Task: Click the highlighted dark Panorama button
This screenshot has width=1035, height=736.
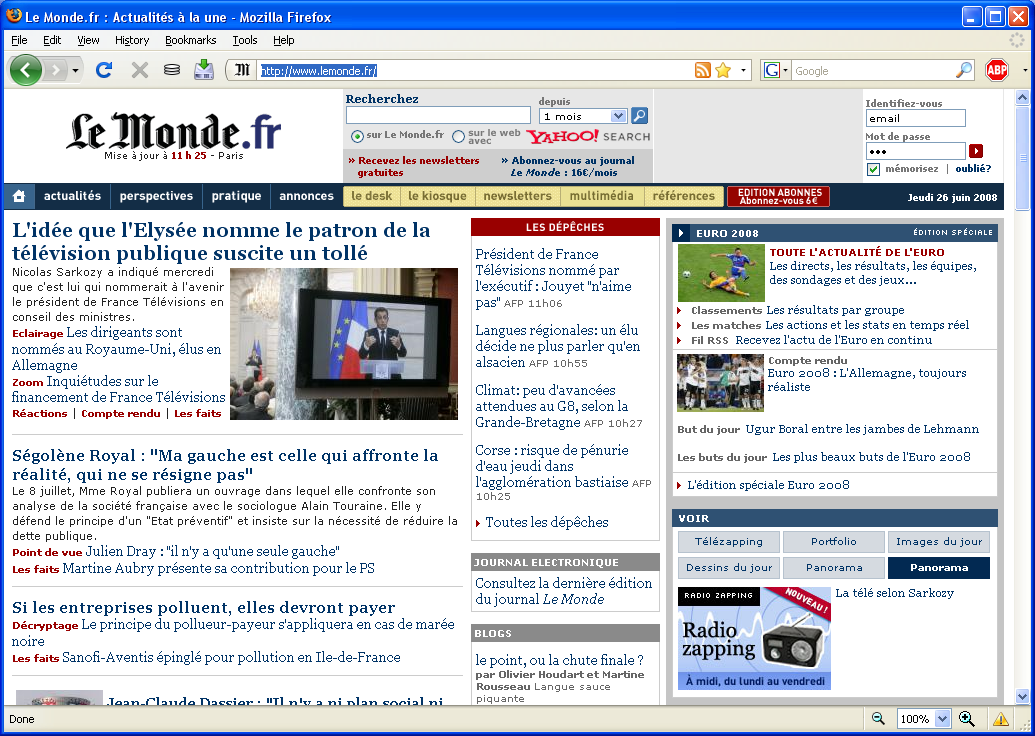Action: point(939,568)
